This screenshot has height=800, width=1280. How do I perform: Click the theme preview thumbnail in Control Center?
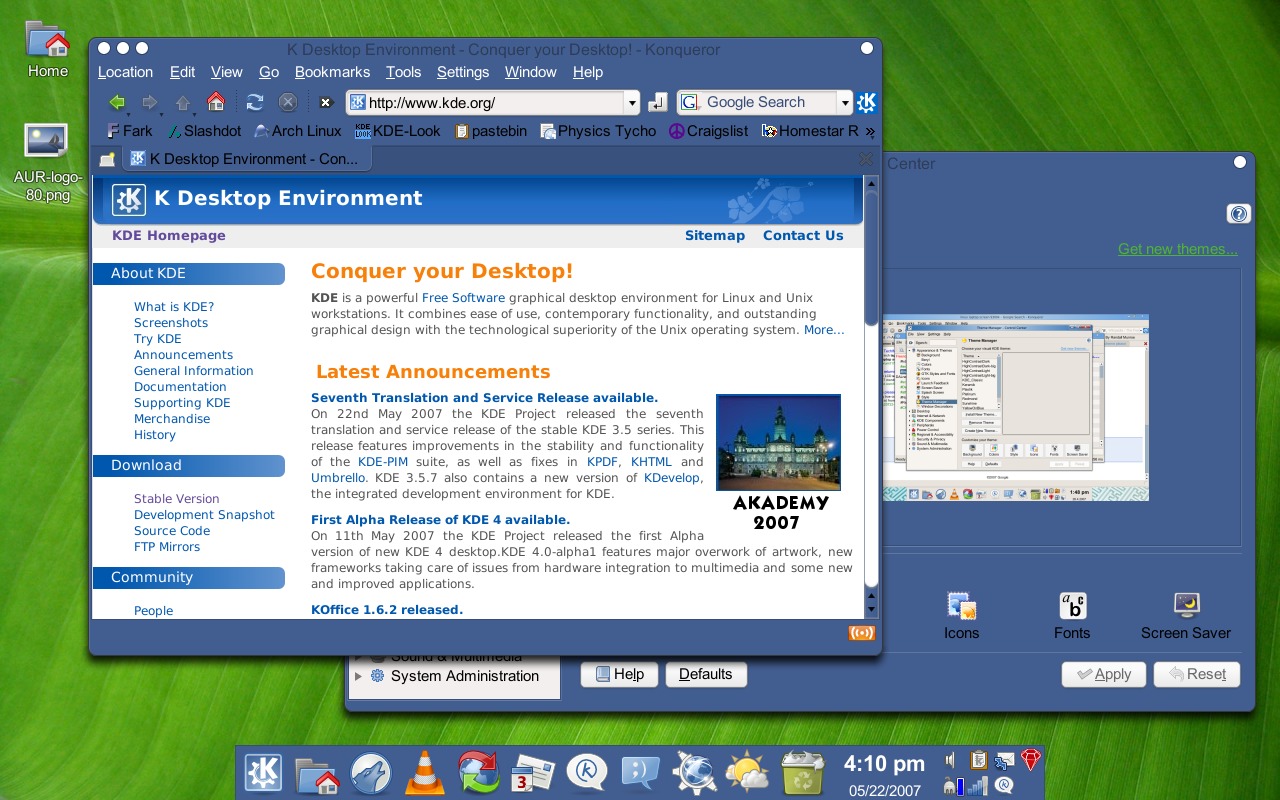point(1015,407)
